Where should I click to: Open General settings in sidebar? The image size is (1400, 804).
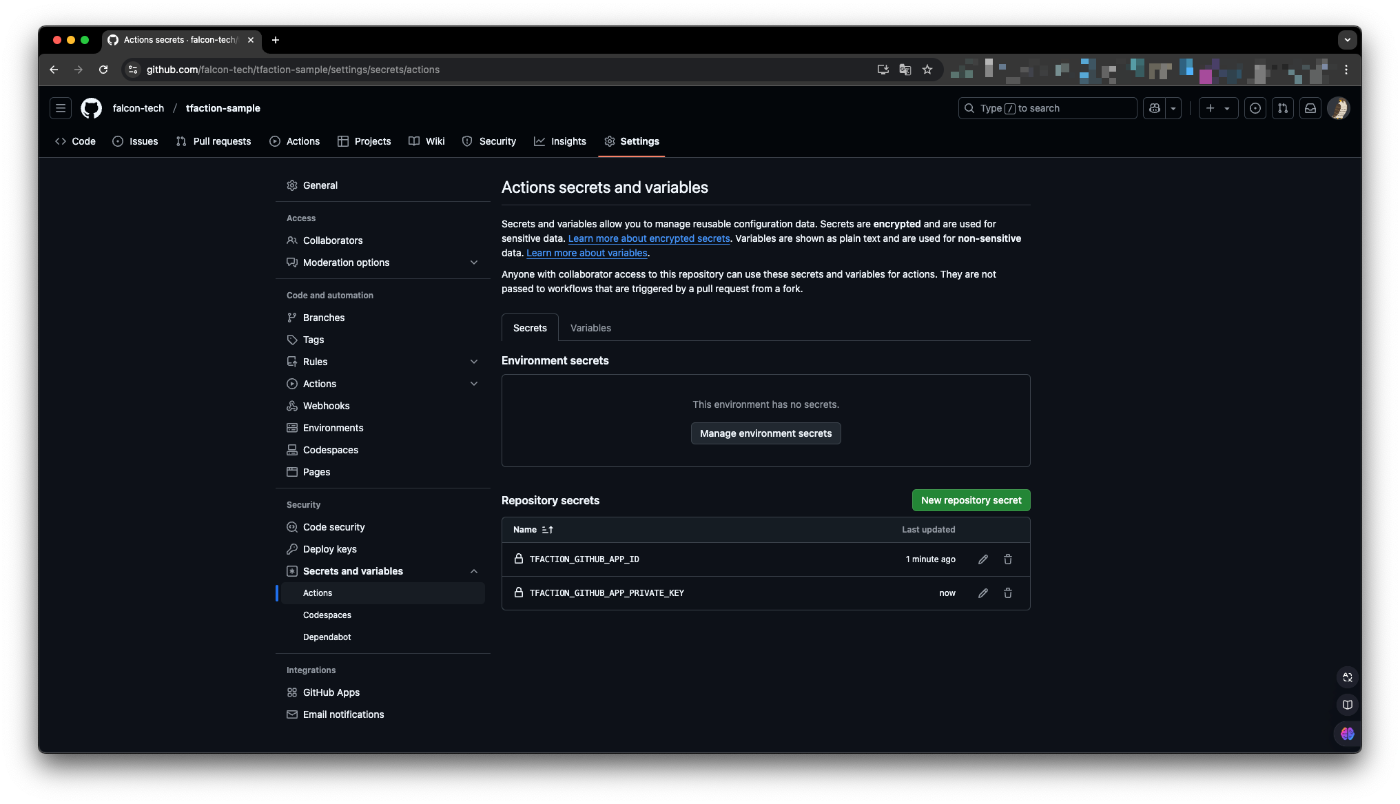[x=381, y=185]
